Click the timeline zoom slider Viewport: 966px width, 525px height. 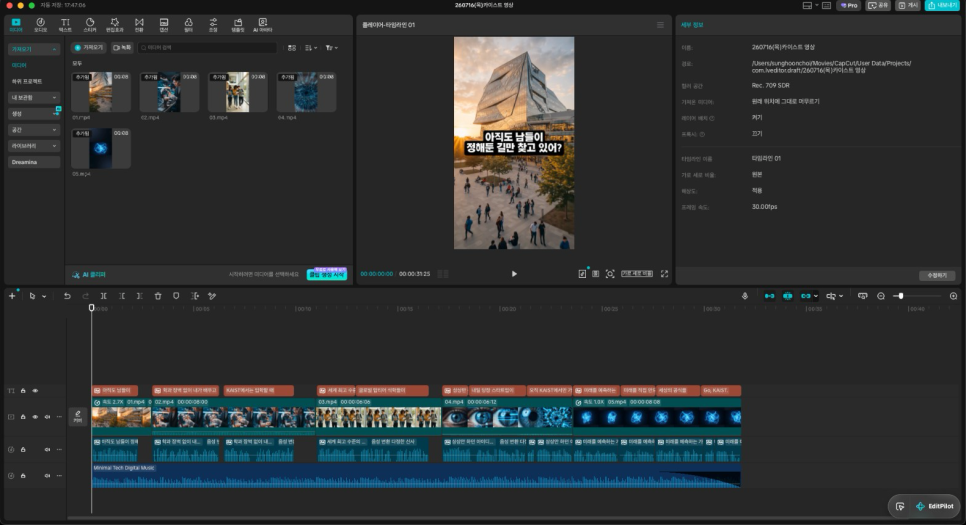click(x=918, y=296)
